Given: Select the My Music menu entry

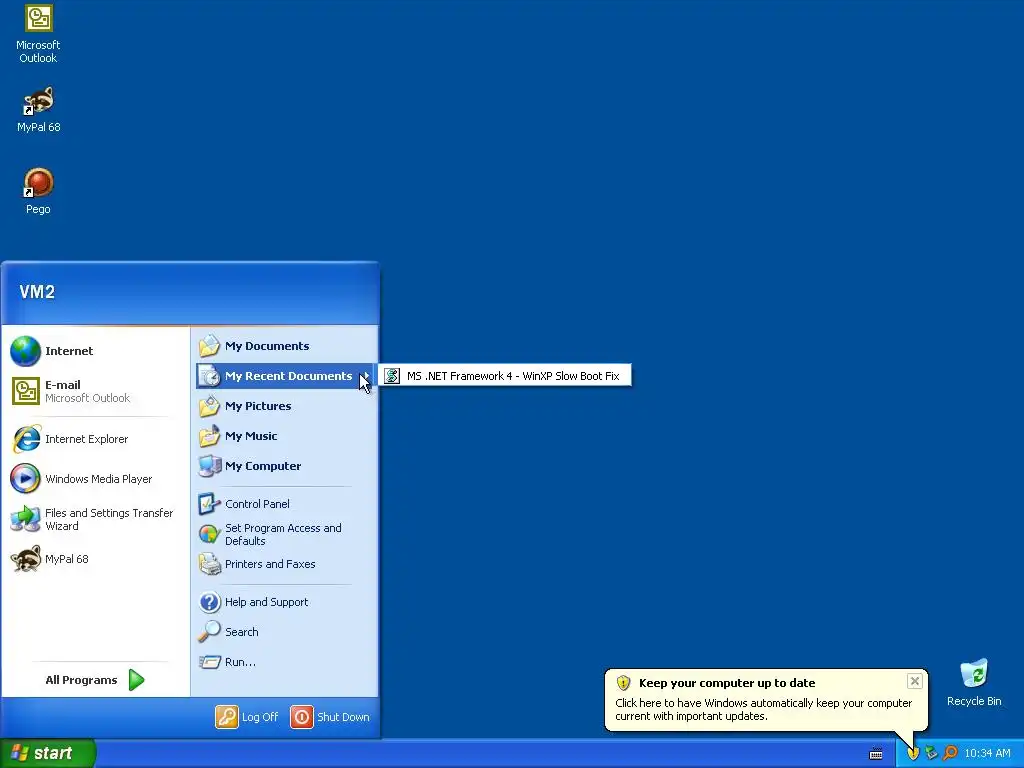Looking at the screenshot, I should (x=285, y=436).
